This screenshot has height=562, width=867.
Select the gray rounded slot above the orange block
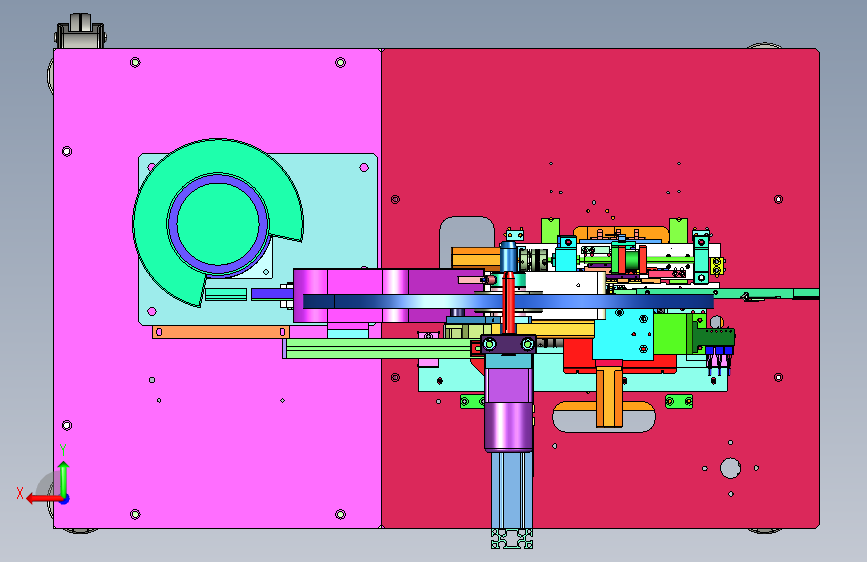click(467, 231)
